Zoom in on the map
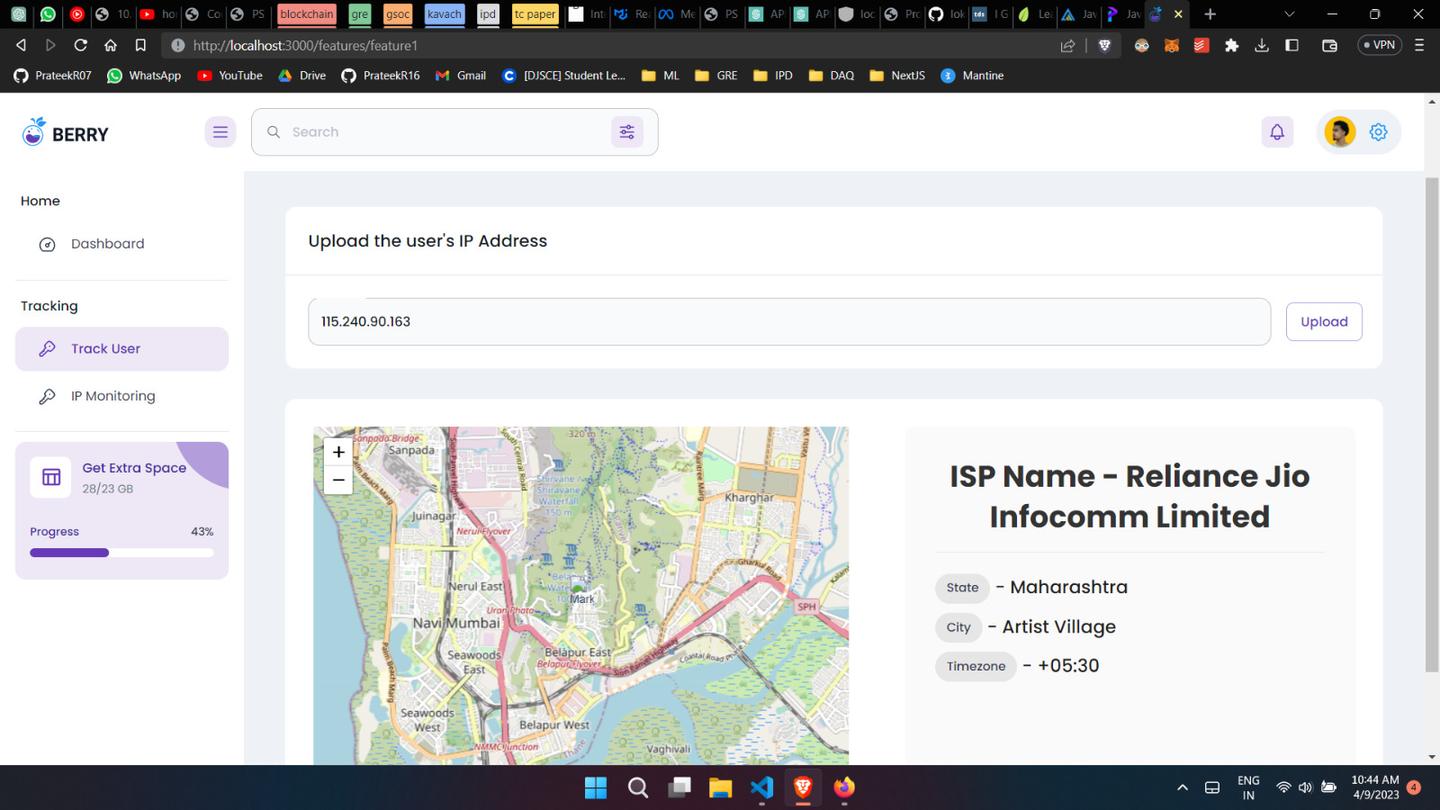 [x=339, y=452]
